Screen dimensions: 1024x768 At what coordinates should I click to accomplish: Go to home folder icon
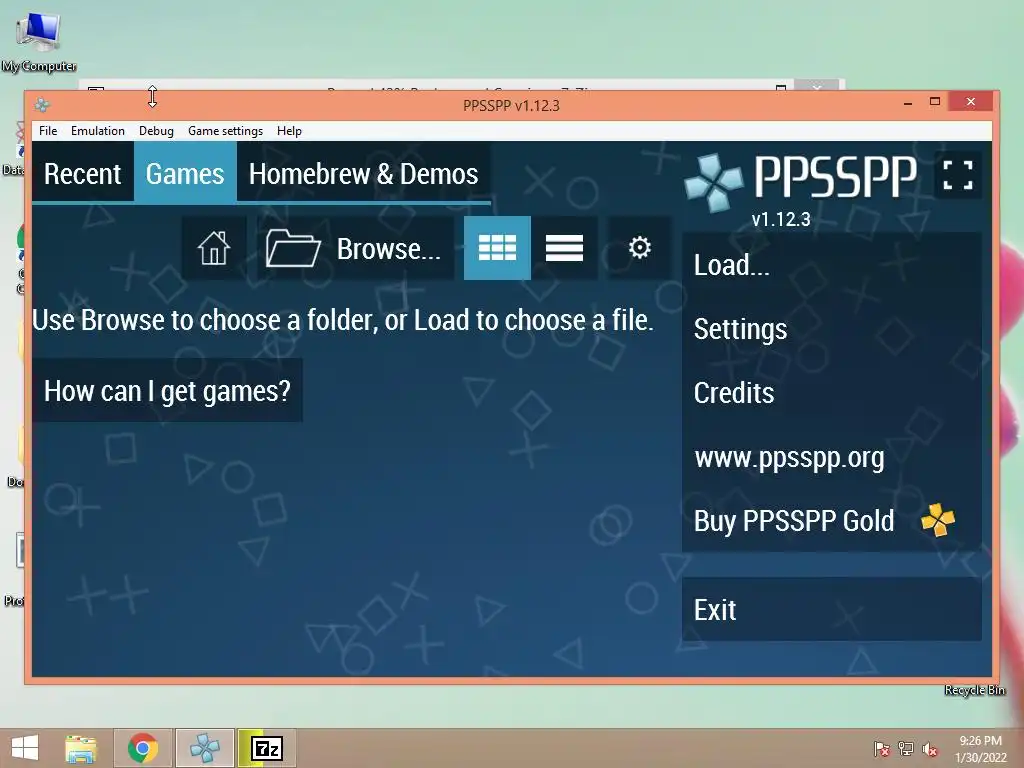tap(214, 248)
